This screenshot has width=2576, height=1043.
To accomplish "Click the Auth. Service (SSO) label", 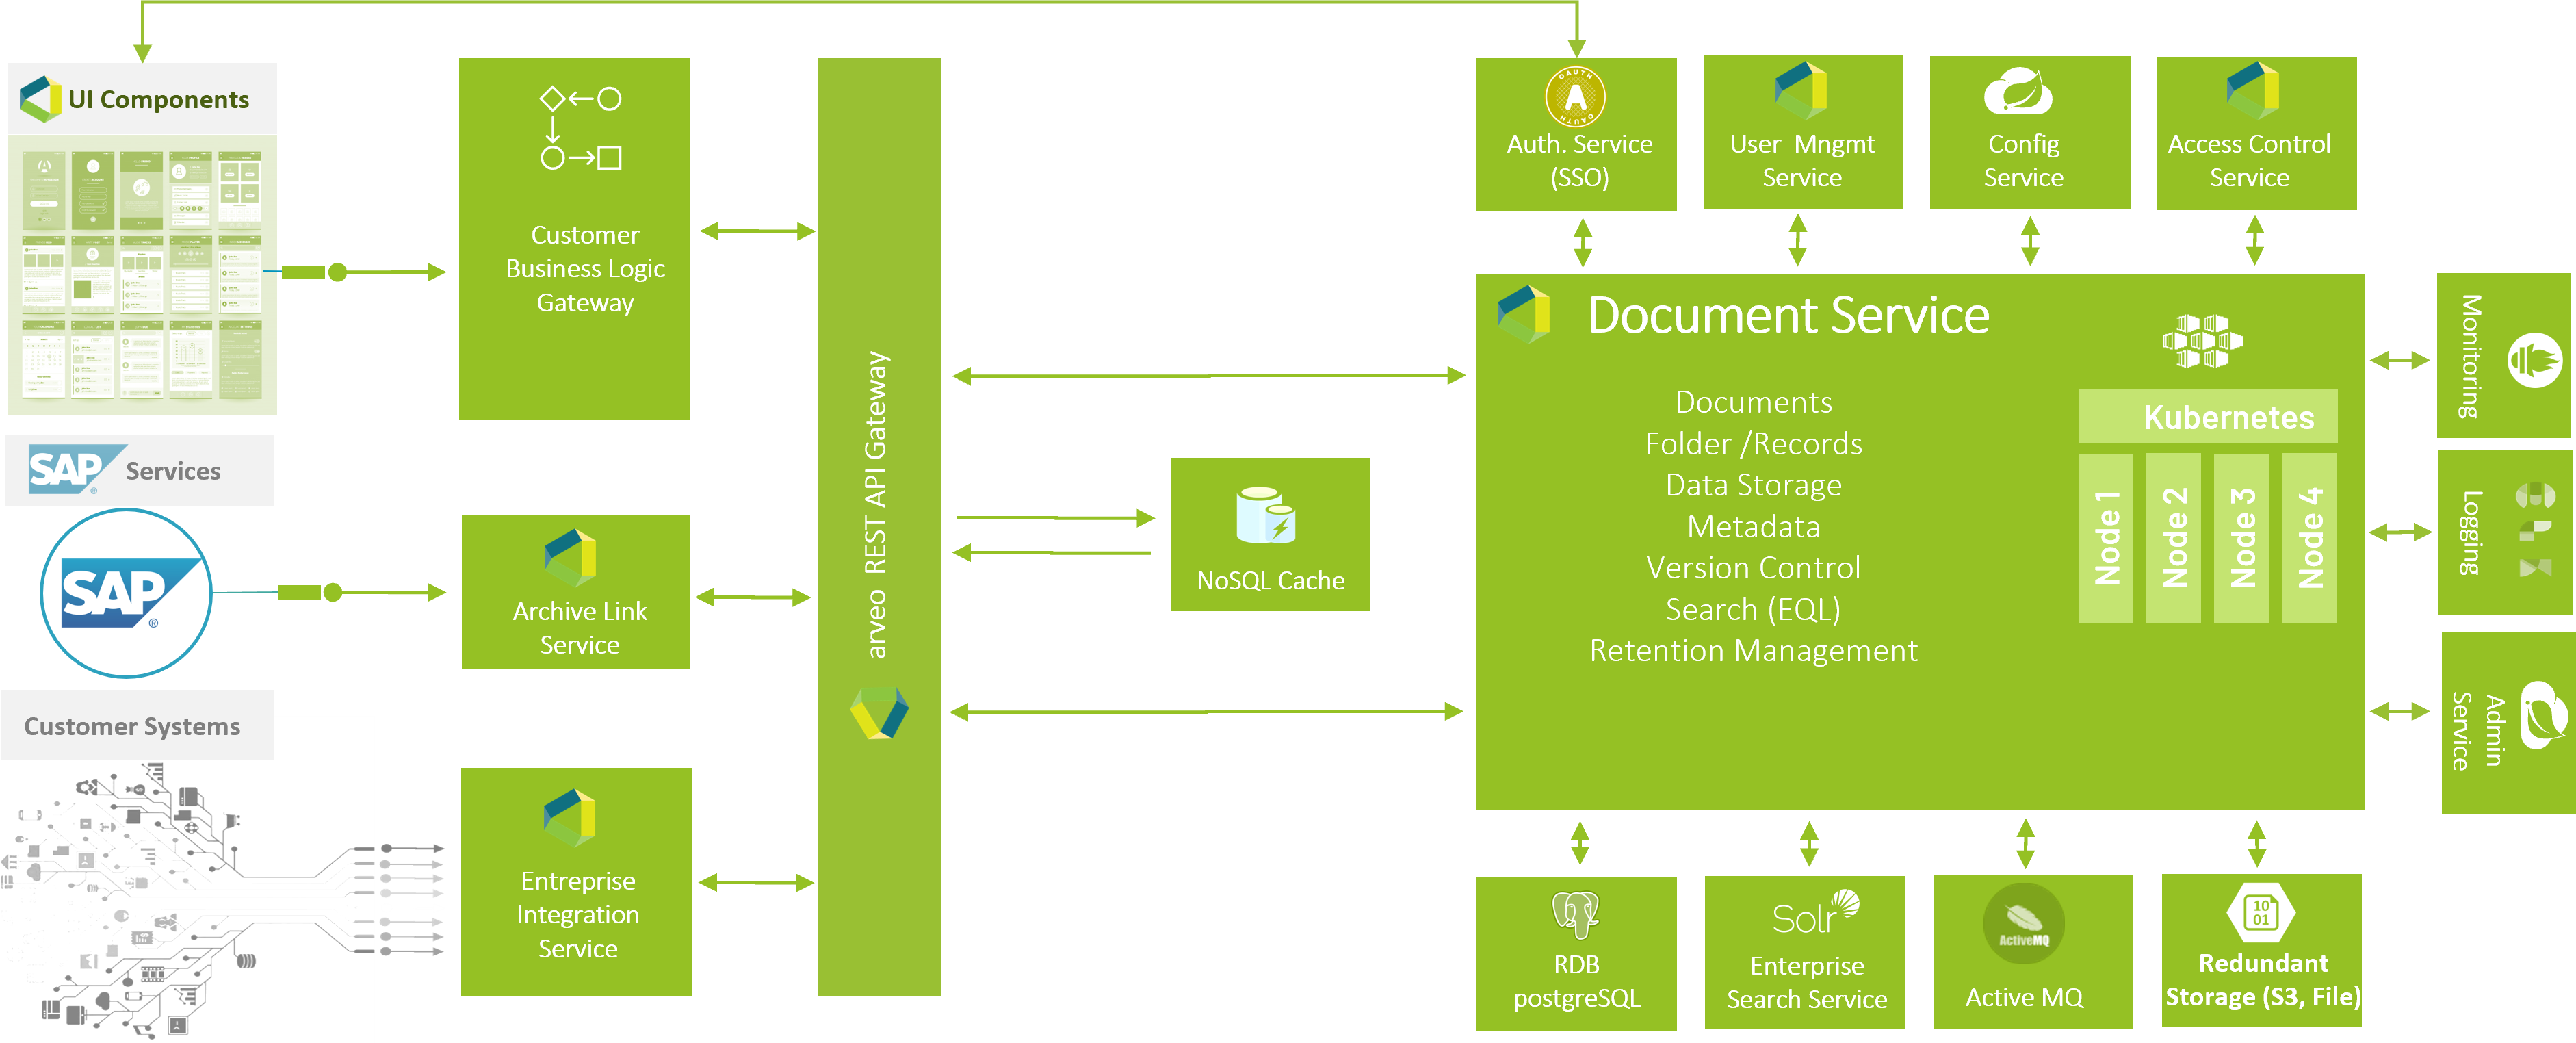I will tap(1579, 160).
